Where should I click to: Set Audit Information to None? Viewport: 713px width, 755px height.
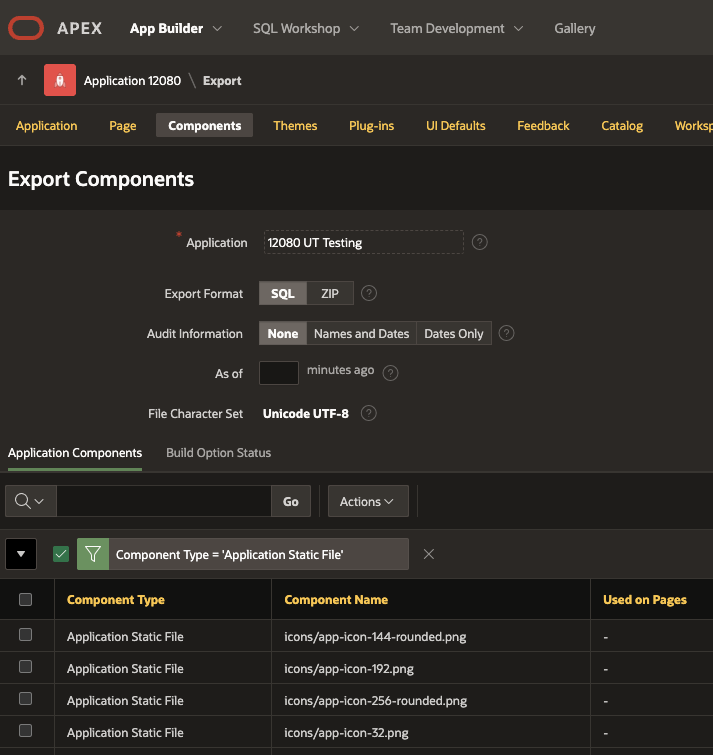click(x=283, y=333)
